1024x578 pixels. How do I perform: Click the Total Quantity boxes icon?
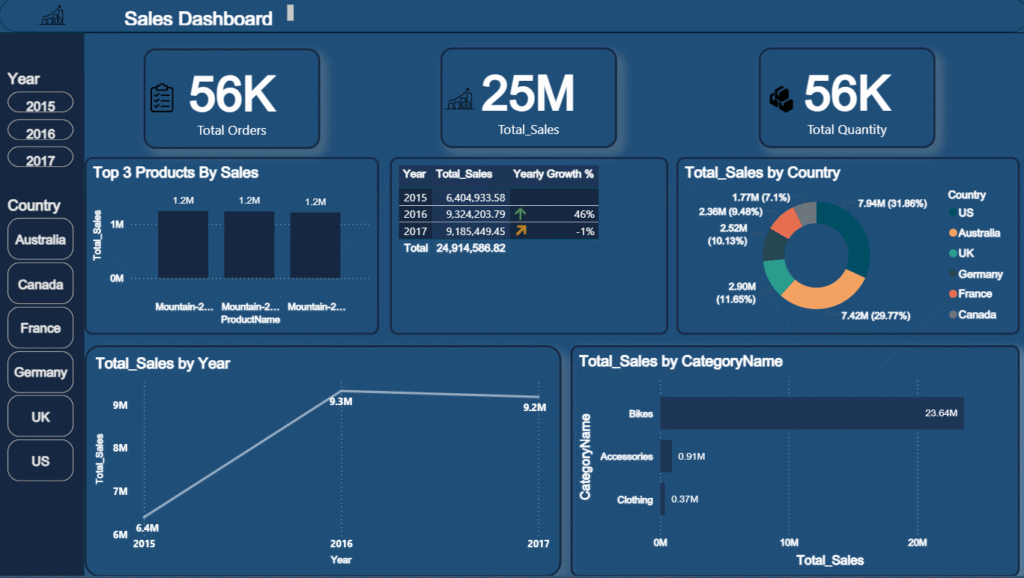tap(781, 98)
